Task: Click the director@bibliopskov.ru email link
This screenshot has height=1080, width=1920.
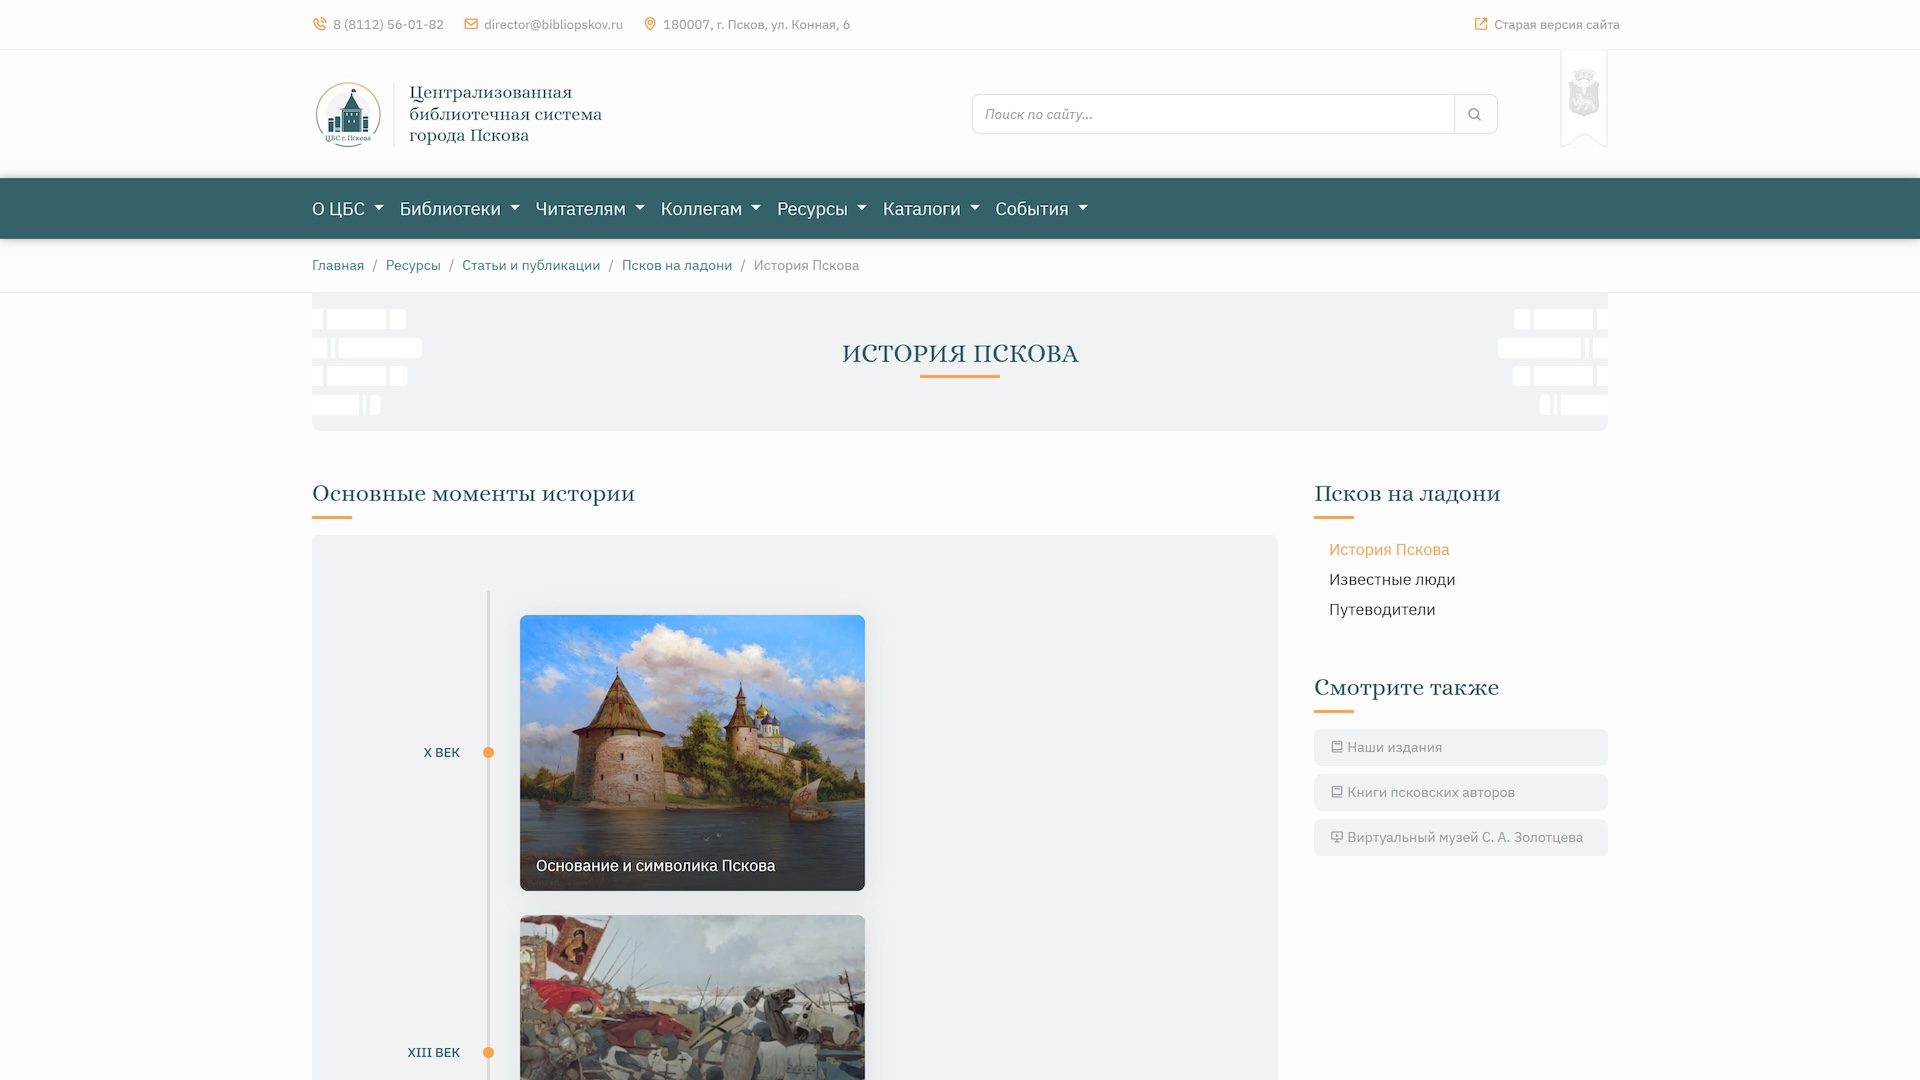Action: pyautogui.click(x=553, y=24)
